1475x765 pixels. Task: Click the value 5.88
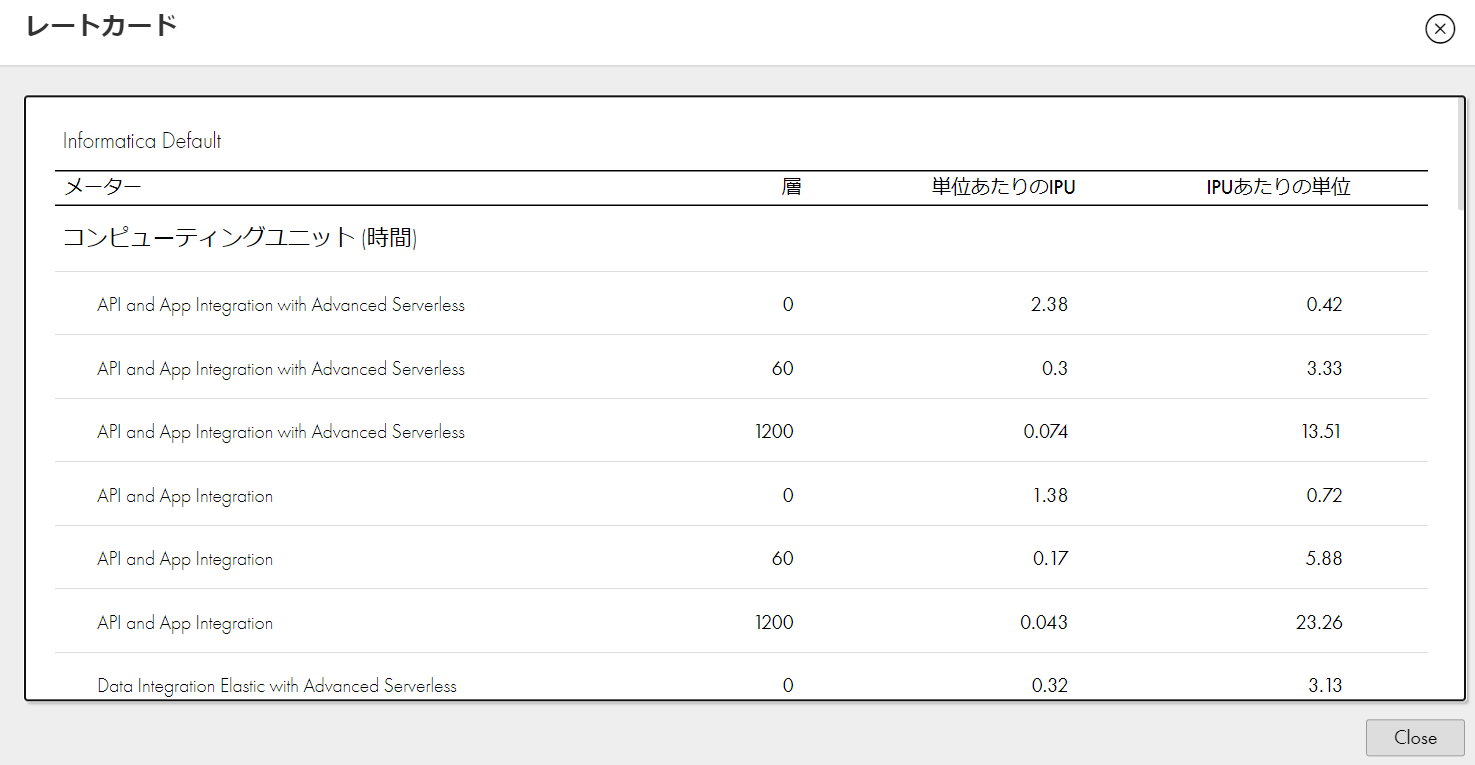click(x=1324, y=559)
